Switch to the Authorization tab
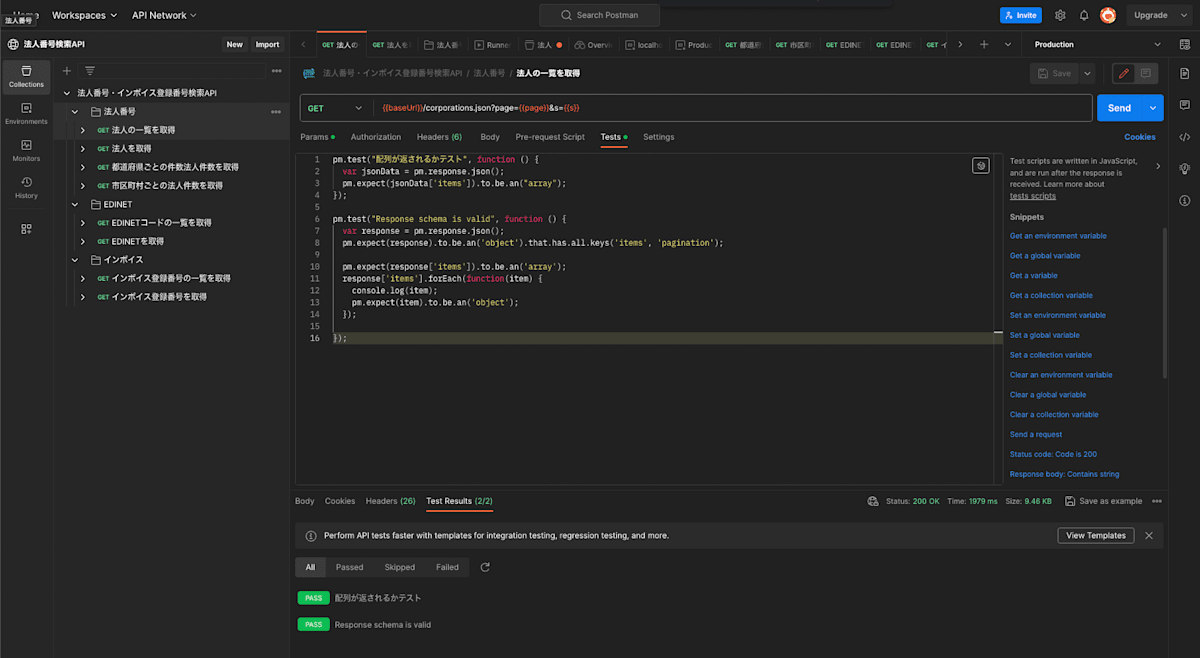1200x658 pixels. point(375,137)
